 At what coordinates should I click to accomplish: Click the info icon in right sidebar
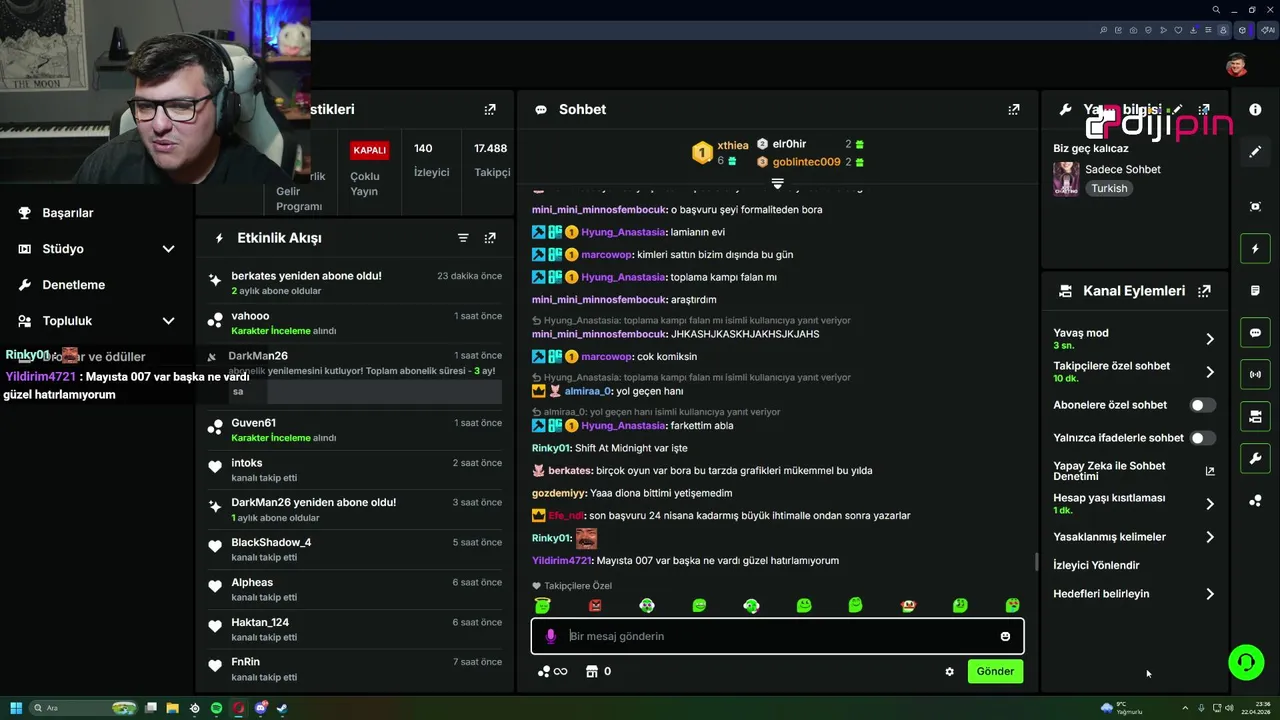[x=1255, y=110]
